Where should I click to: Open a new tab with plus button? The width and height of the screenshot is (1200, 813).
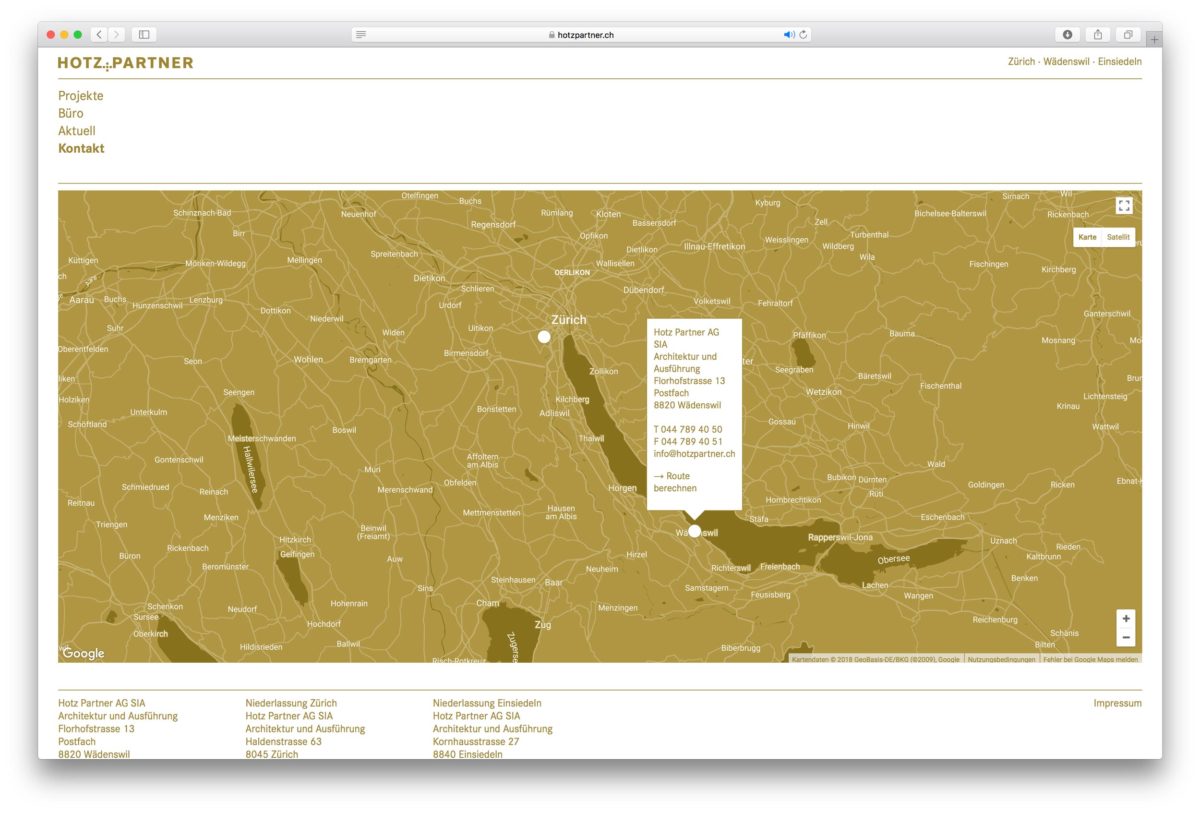pyautogui.click(x=1154, y=39)
